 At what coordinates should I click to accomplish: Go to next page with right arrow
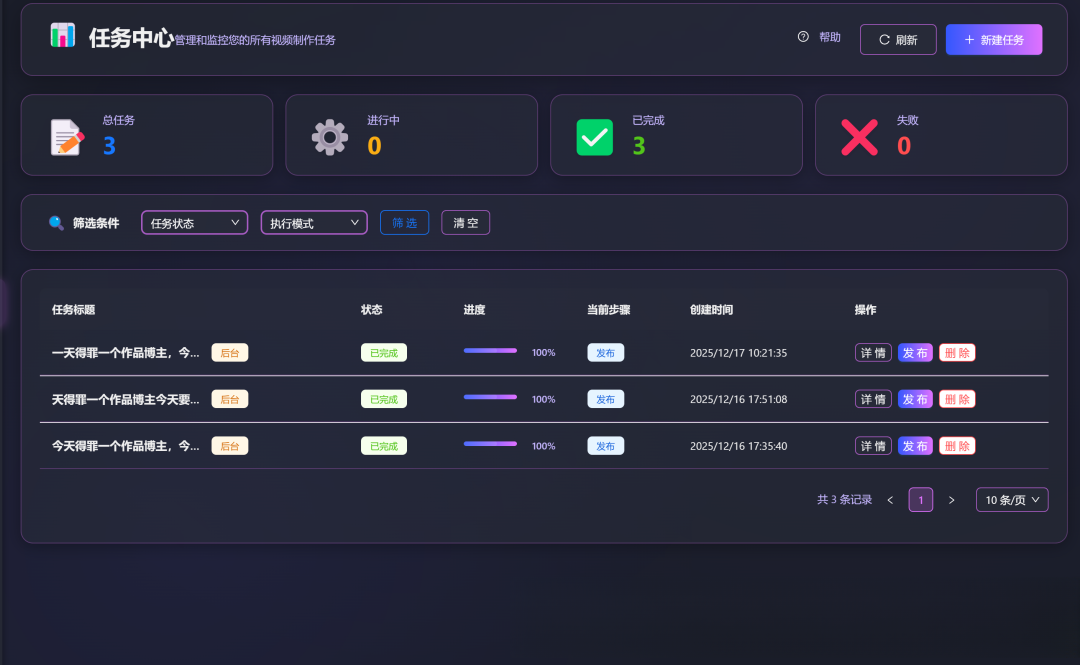pyautogui.click(x=951, y=500)
